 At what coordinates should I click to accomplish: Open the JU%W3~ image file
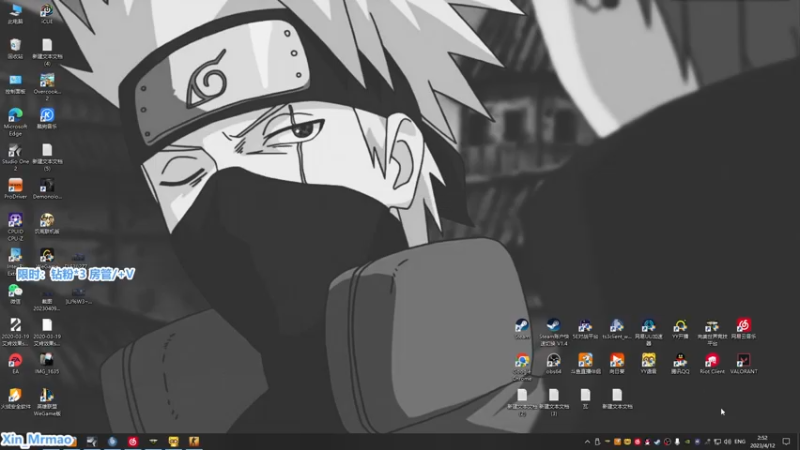pyautogui.click(x=78, y=295)
